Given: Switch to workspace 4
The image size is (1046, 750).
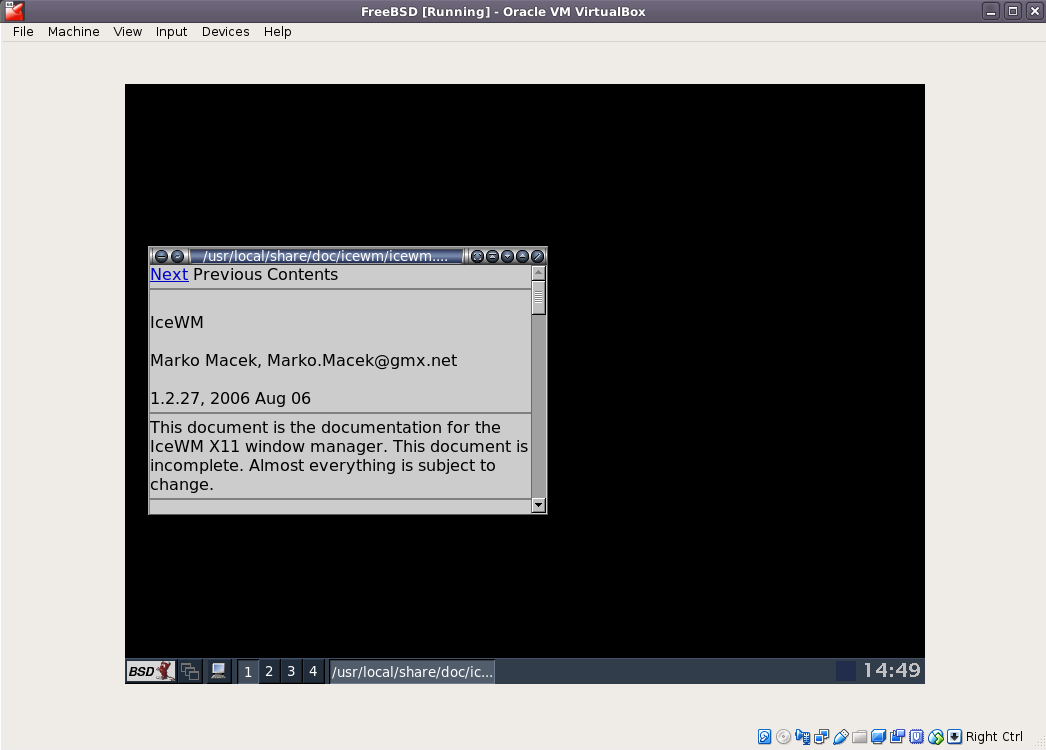Looking at the screenshot, I should point(313,671).
